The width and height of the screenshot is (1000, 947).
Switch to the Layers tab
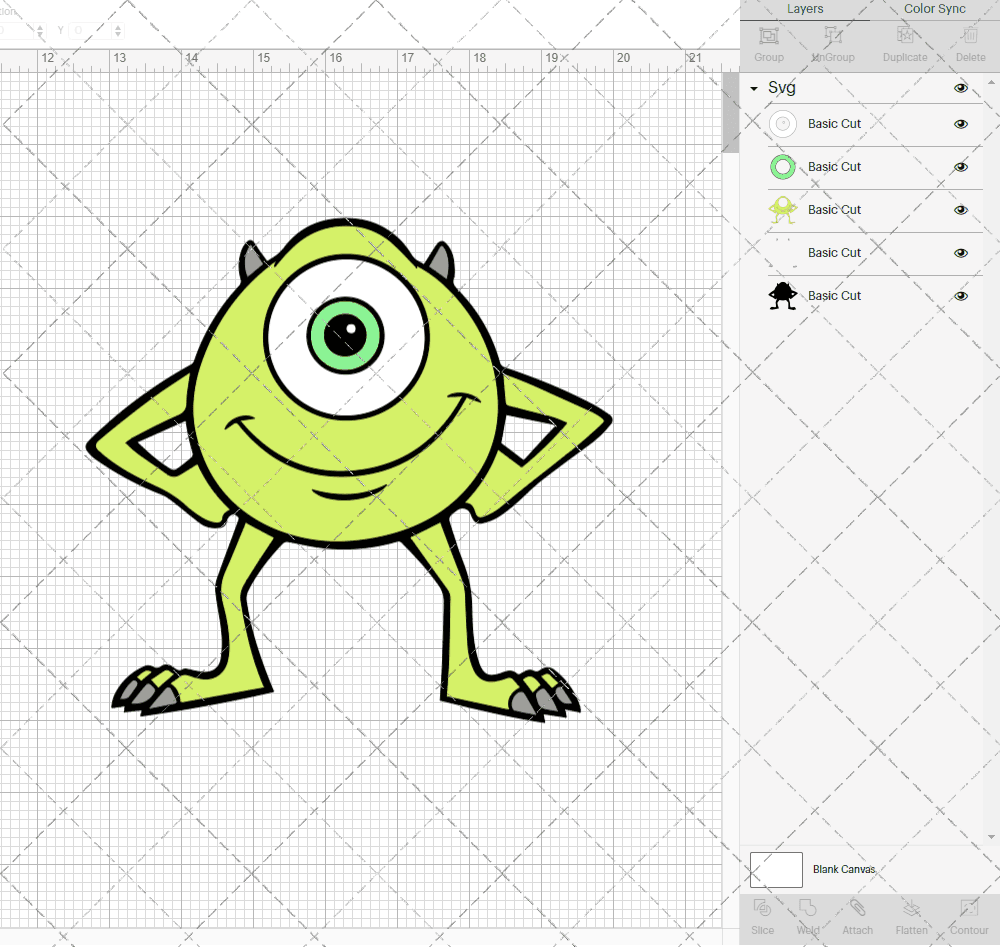coord(805,9)
